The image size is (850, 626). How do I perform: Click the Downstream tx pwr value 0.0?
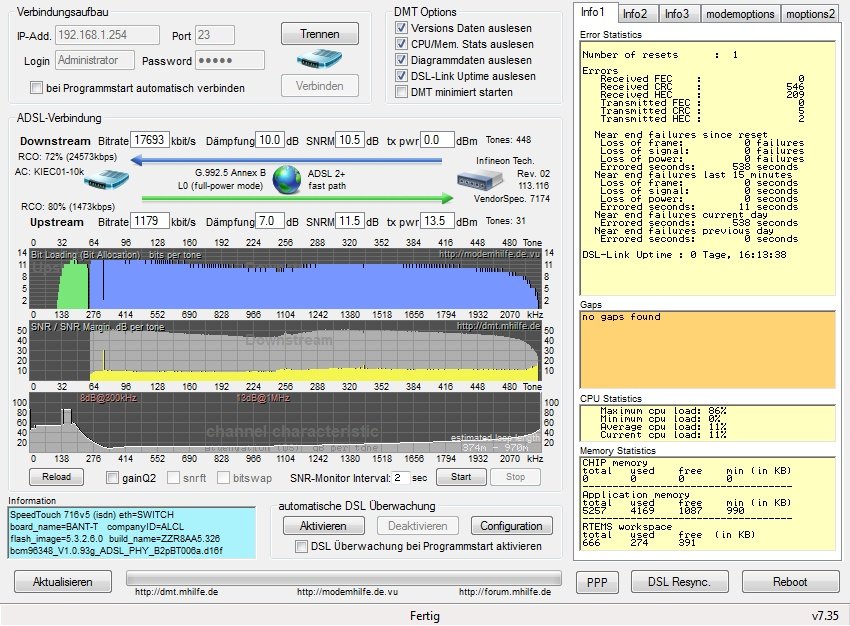pos(437,140)
